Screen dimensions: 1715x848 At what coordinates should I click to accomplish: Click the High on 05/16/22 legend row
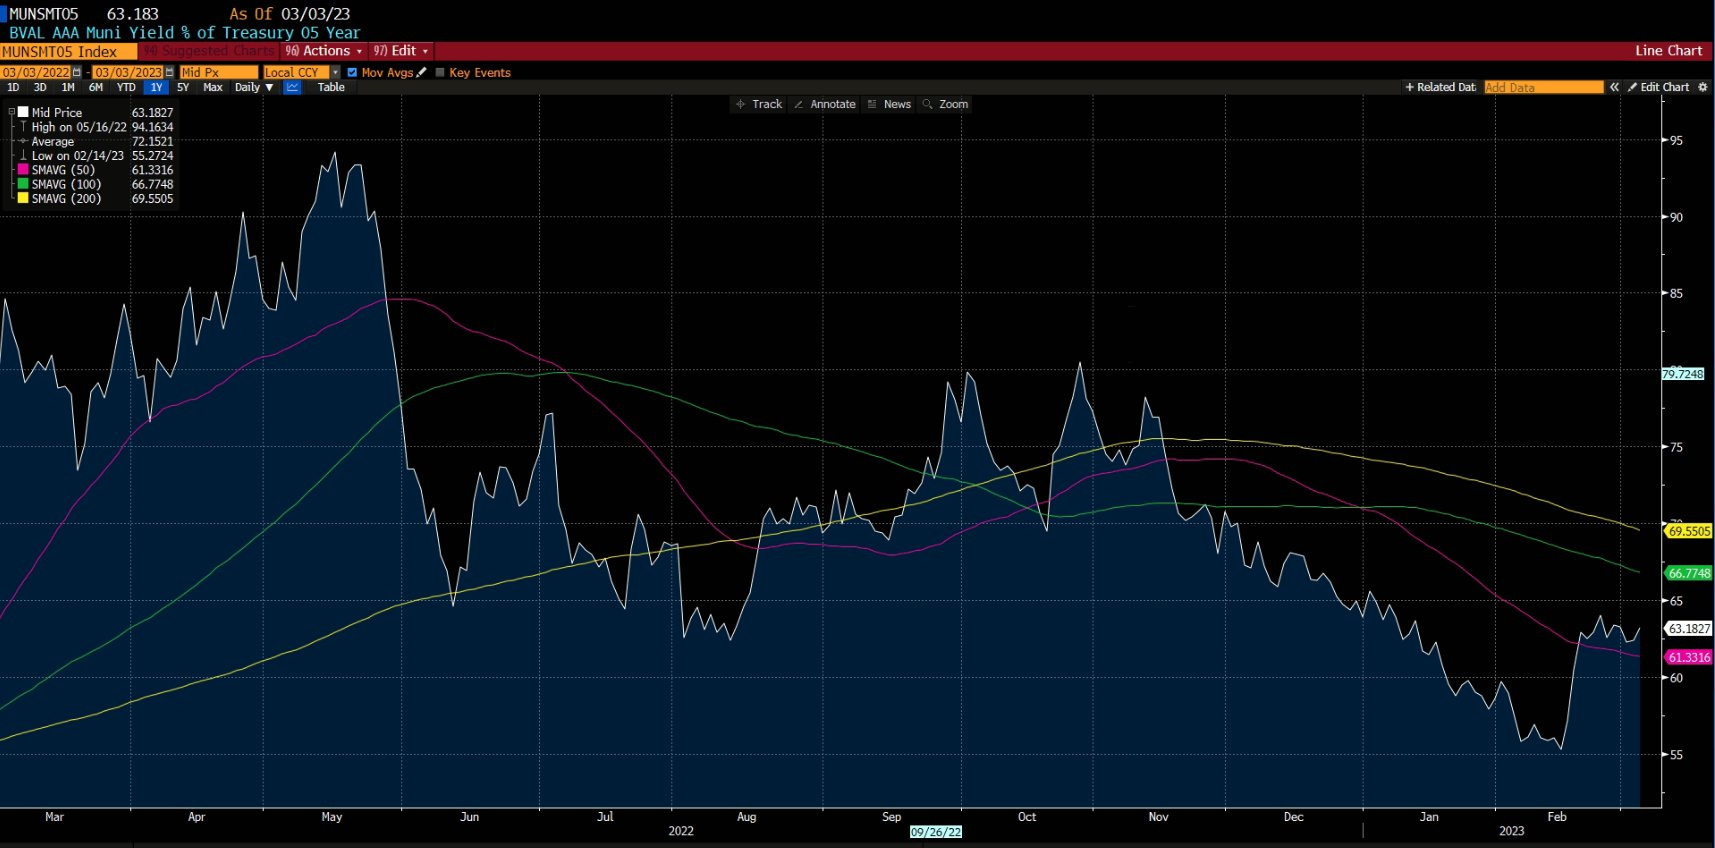click(x=96, y=127)
